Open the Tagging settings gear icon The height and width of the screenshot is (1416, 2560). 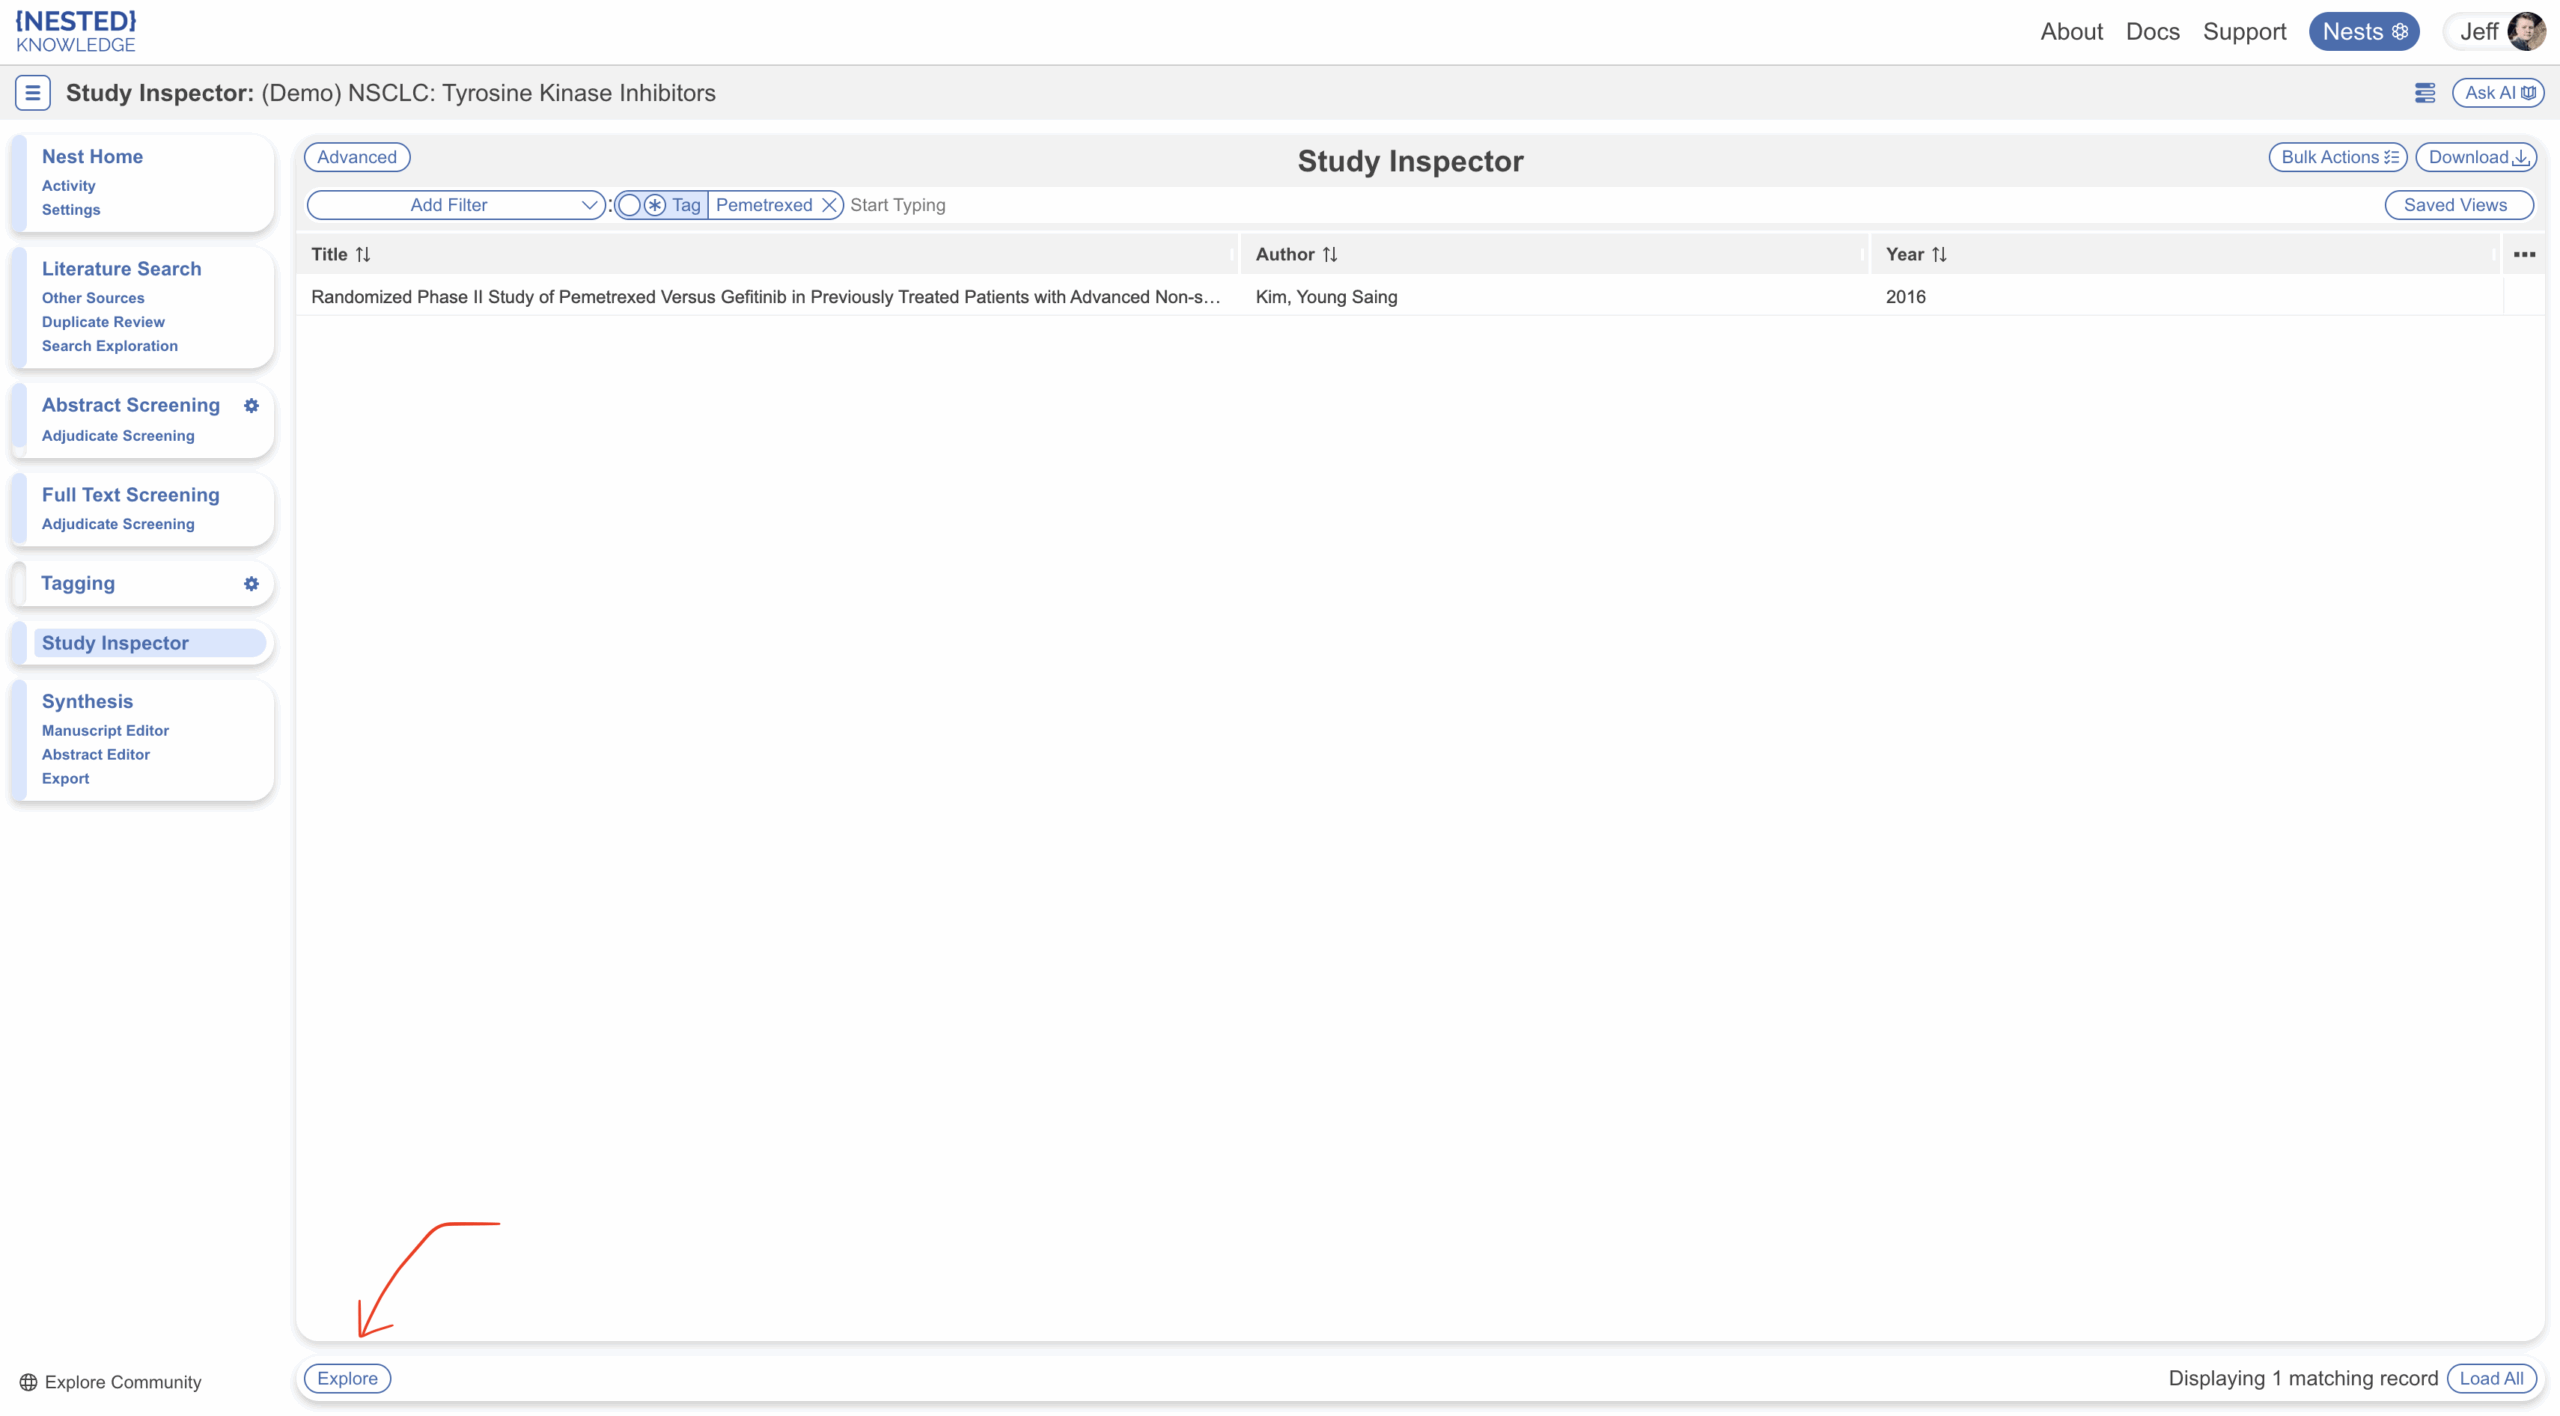251,583
